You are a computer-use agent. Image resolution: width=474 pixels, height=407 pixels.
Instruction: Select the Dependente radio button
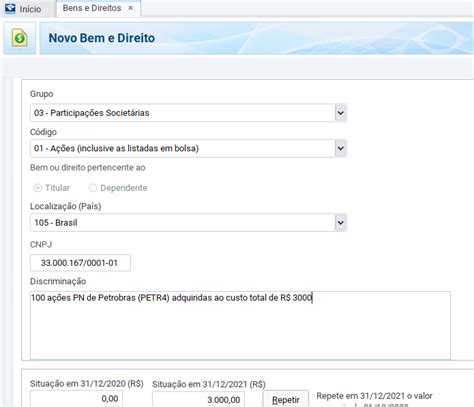click(x=92, y=188)
